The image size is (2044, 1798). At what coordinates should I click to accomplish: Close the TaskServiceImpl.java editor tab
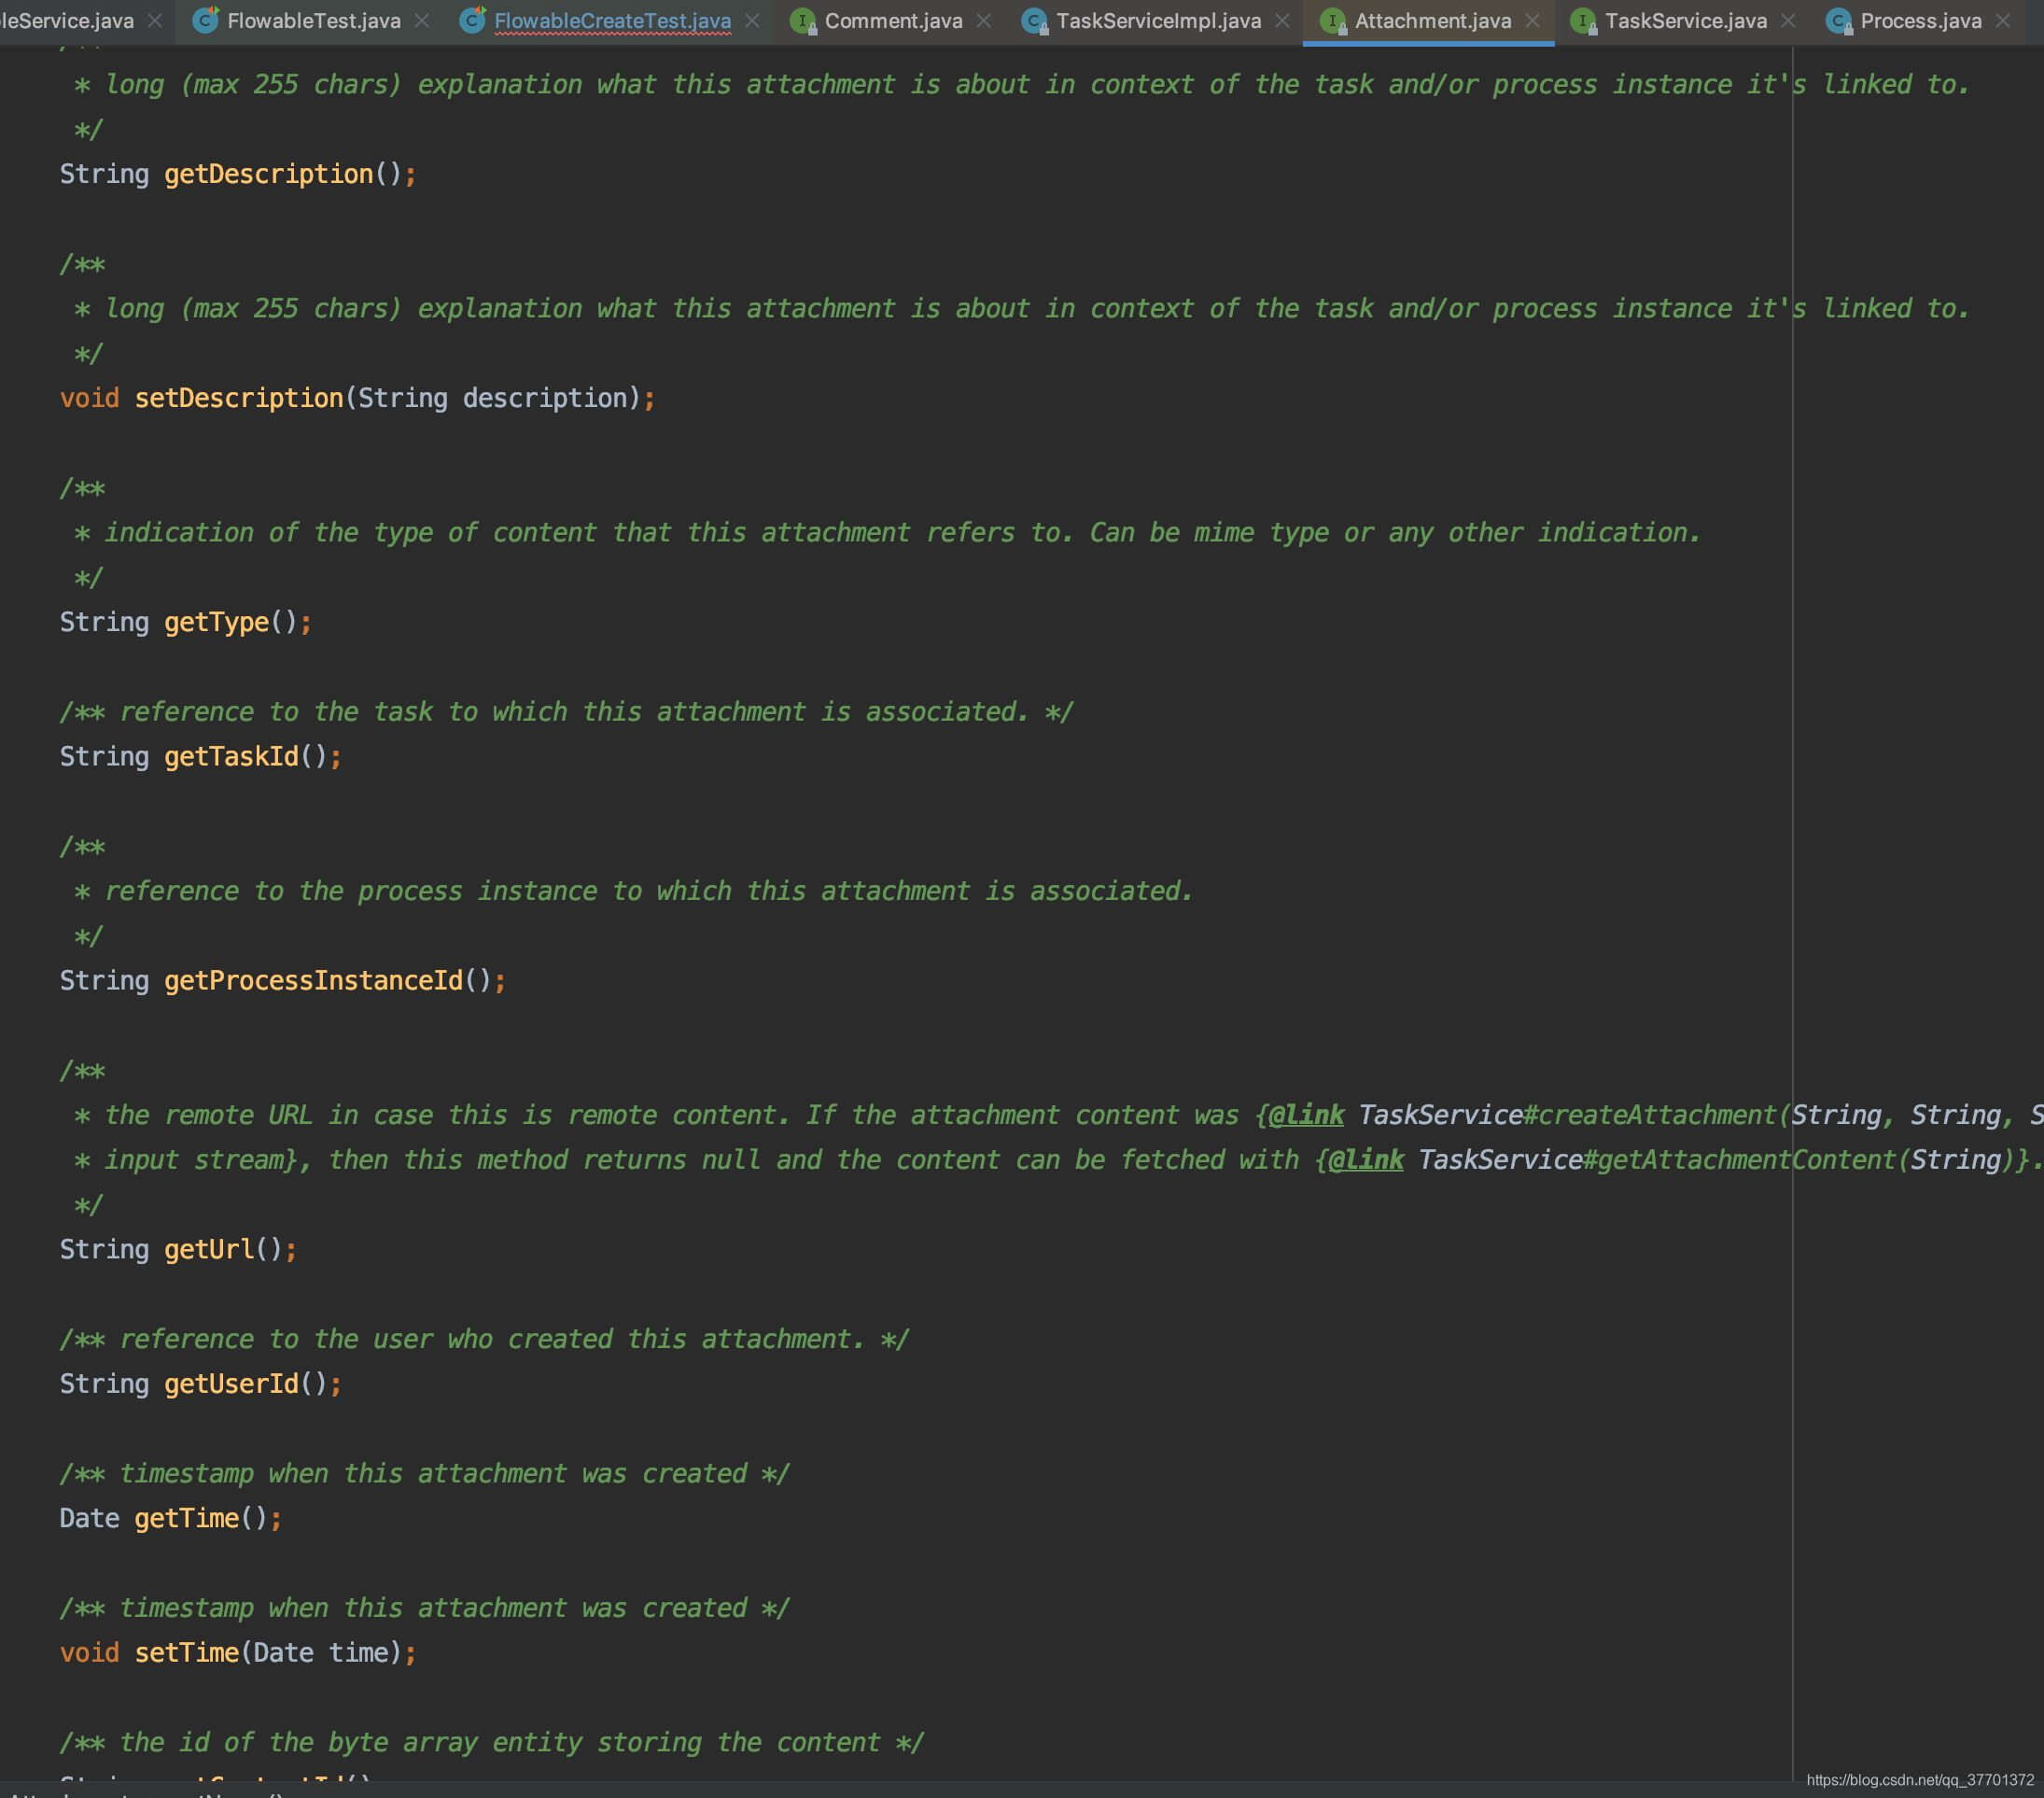point(1282,20)
